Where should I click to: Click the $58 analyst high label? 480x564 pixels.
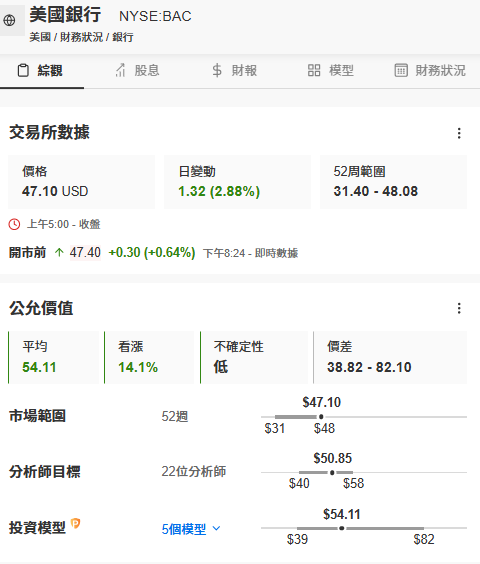(353, 483)
